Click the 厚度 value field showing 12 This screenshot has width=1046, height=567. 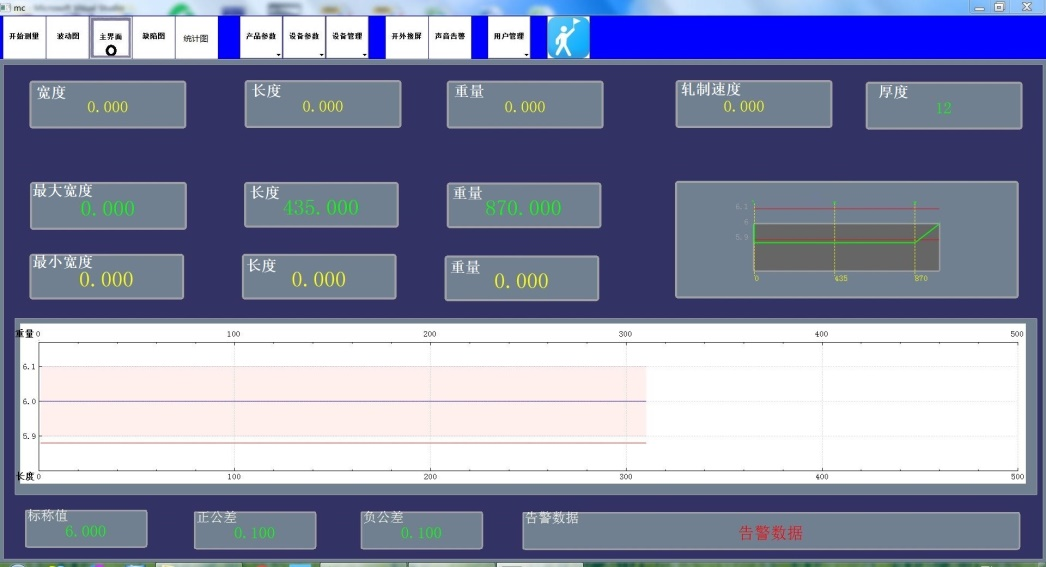(x=943, y=106)
